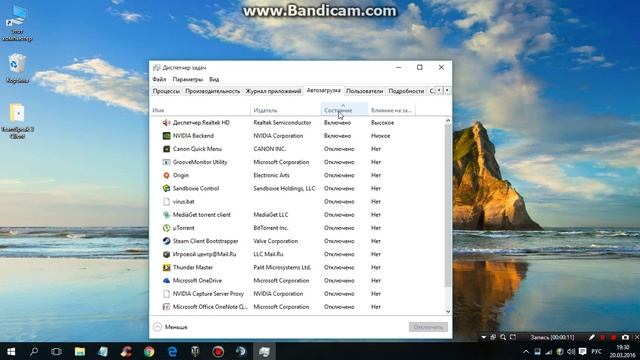Click the Task Manager taskbar icon
This screenshot has height=360, width=640.
pos(264,351)
